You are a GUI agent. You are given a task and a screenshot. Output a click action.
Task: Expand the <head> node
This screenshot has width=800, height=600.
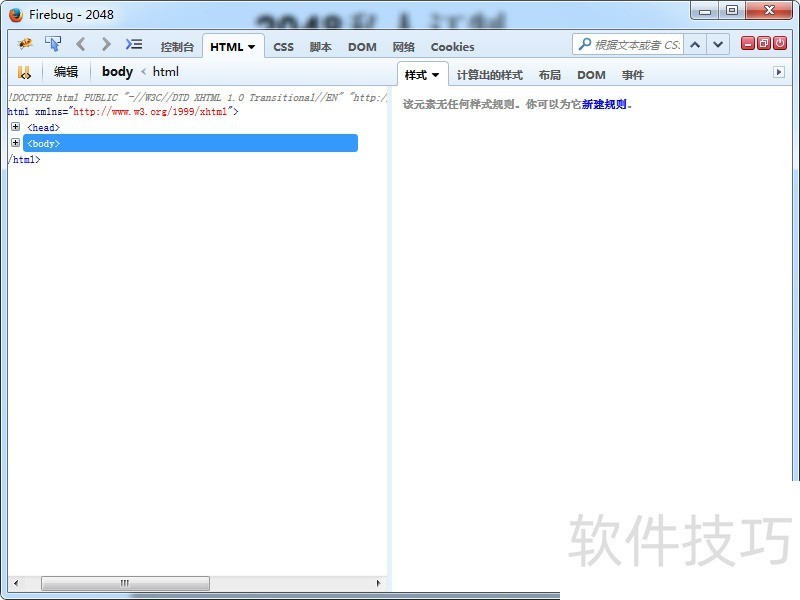pos(15,127)
